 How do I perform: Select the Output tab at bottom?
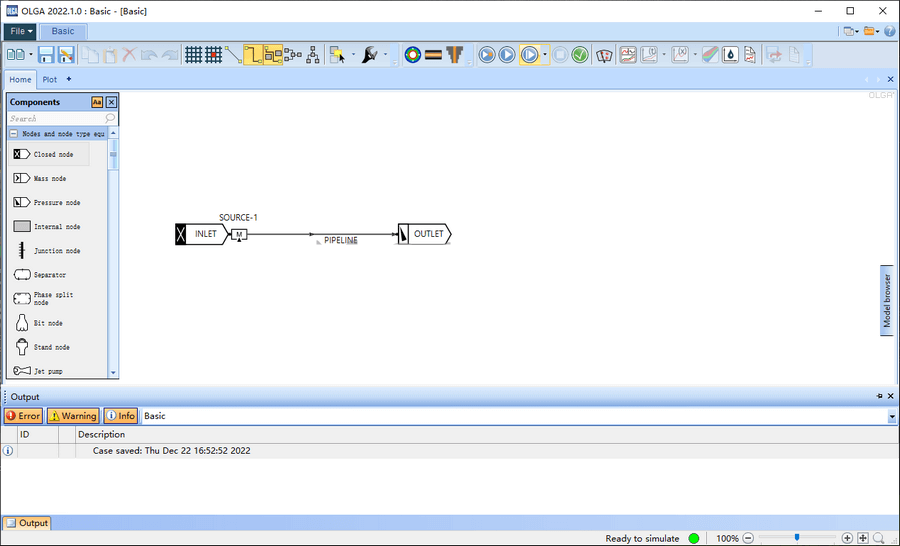(27, 523)
